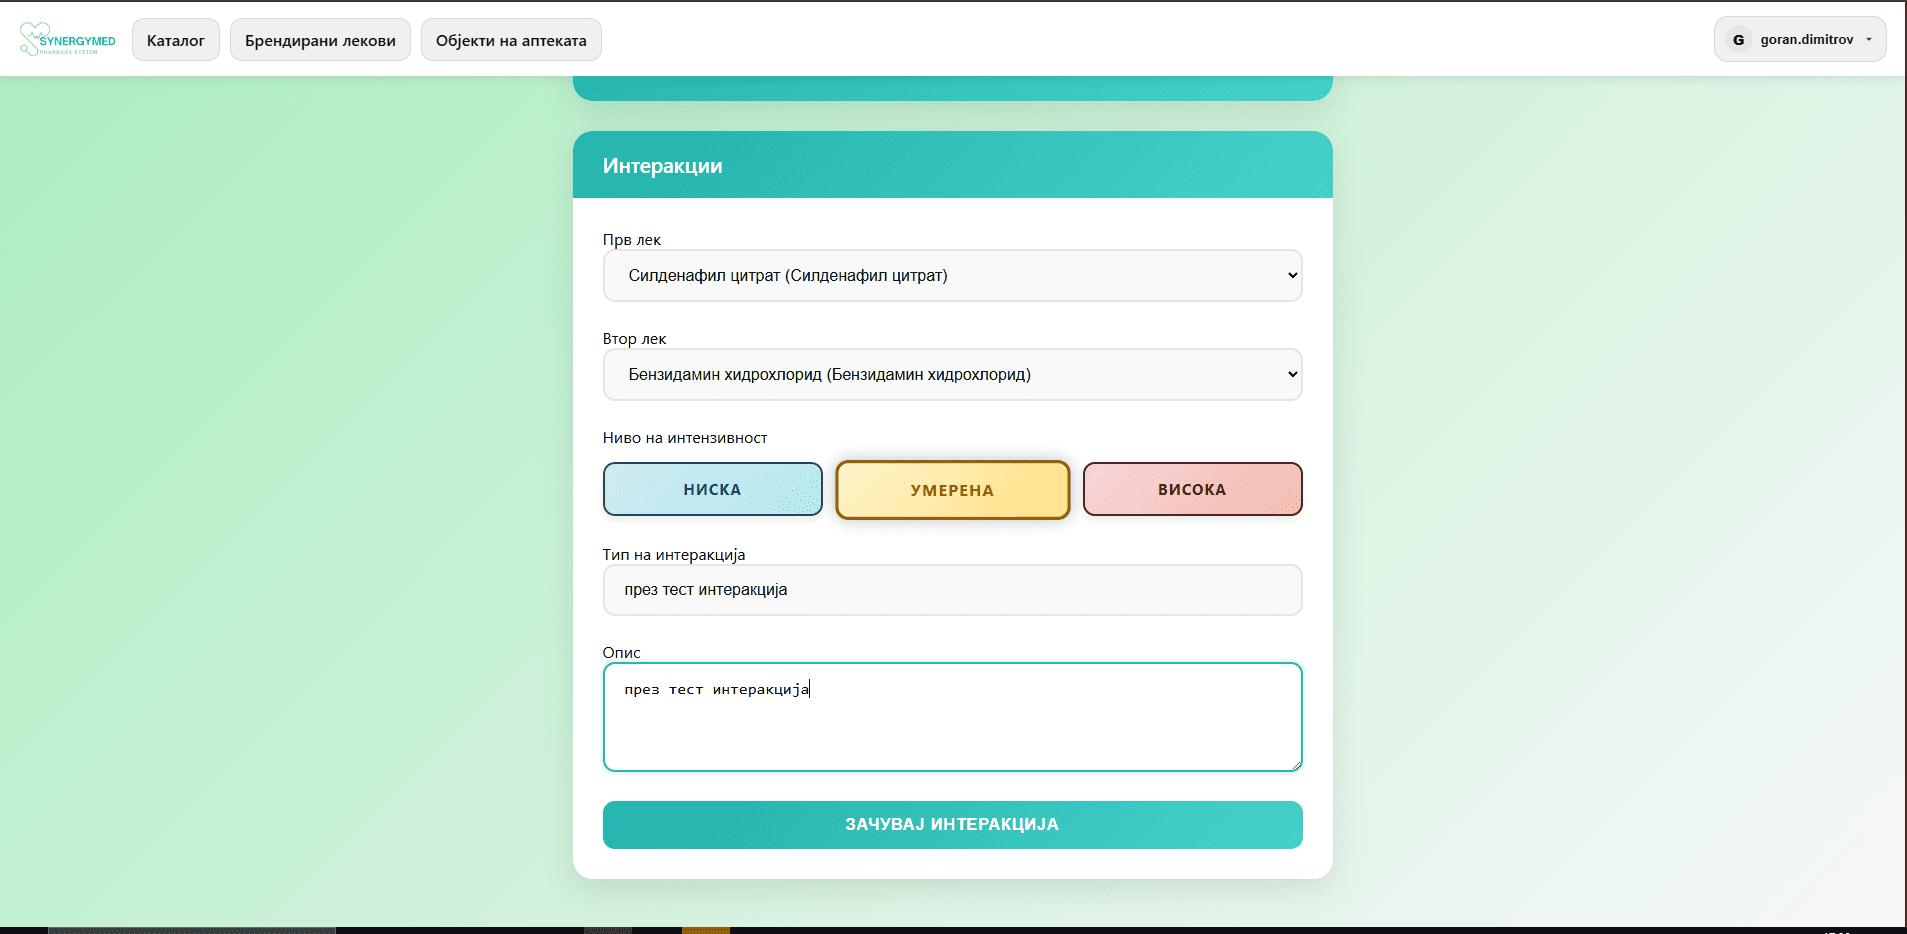This screenshot has height=934, width=1907.
Task: Open the Каталог menu item
Action: [176, 40]
